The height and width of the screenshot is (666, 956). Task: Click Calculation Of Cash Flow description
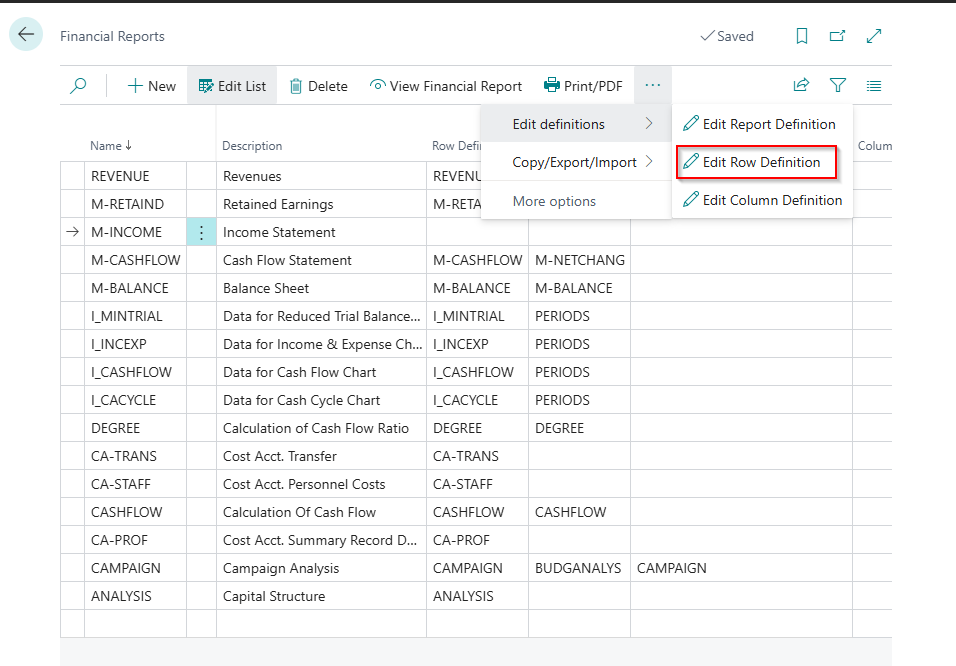coord(321,513)
